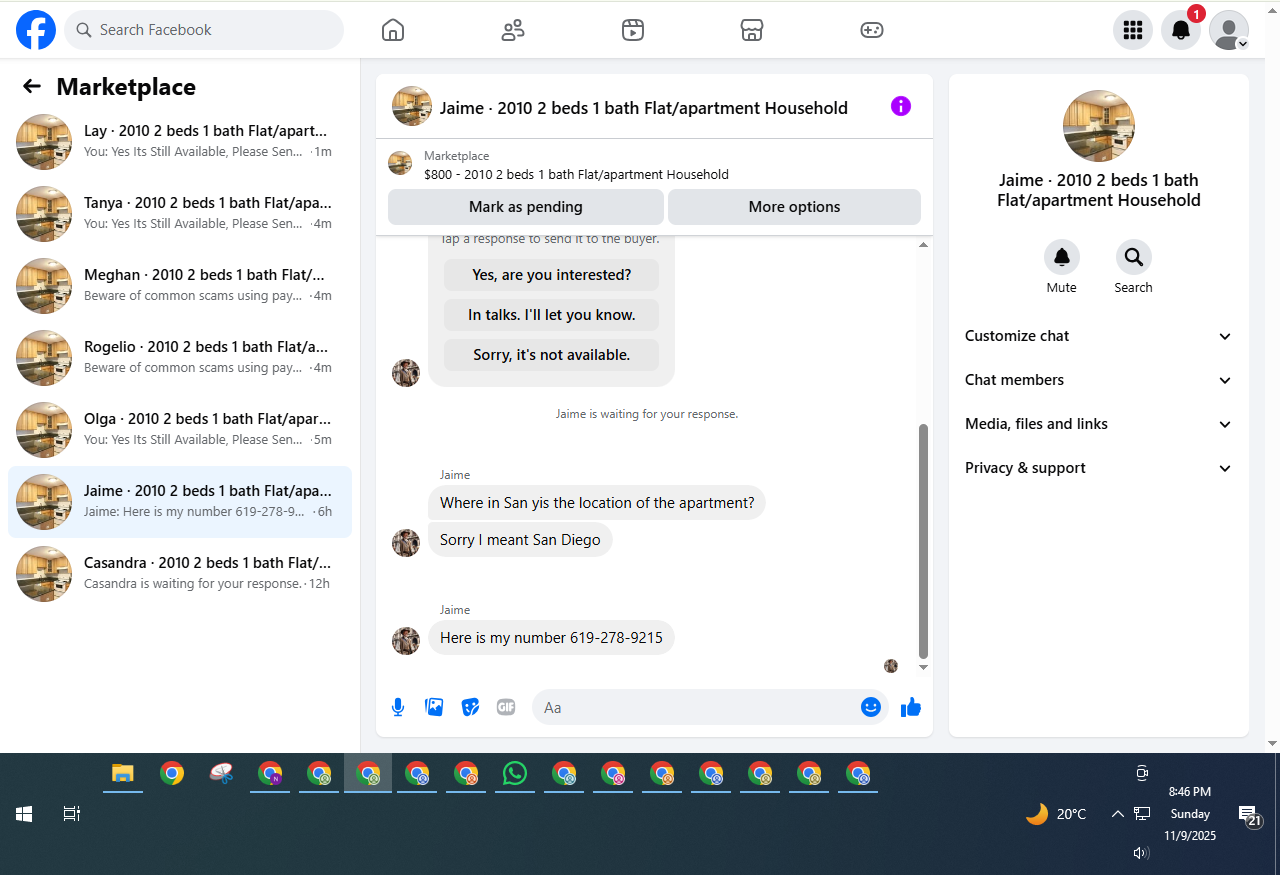This screenshot has height=875, width=1280.
Task: Mute the conversation using the bell icon
Action: pyautogui.click(x=1062, y=257)
